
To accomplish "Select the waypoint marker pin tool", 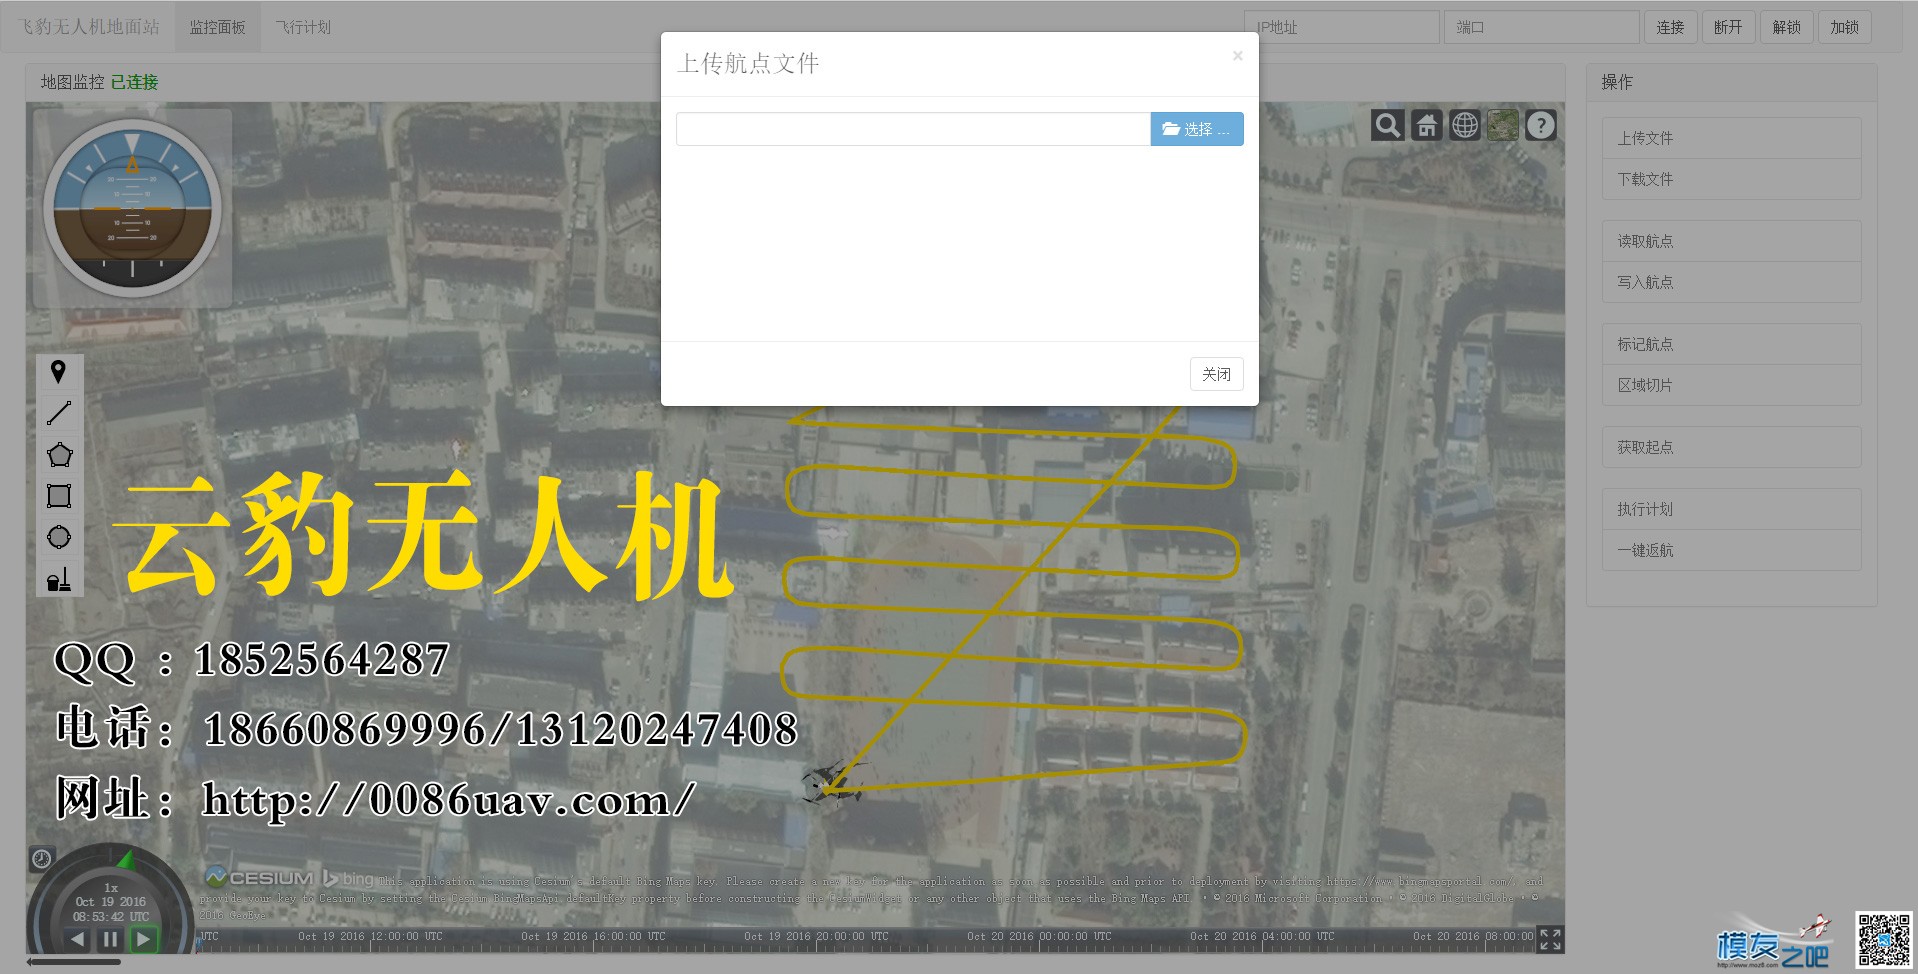I will click(59, 372).
